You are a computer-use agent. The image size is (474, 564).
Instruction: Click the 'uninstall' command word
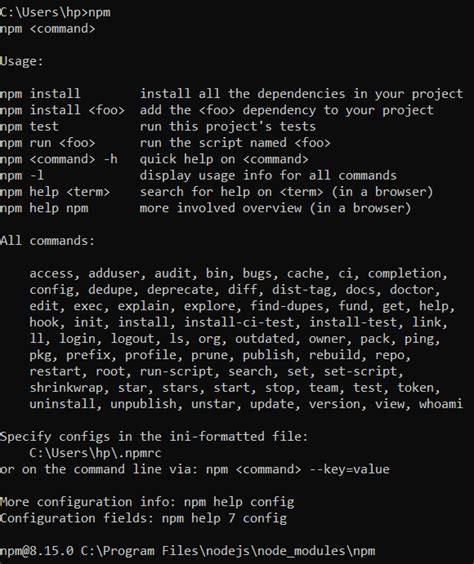click(62, 404)
